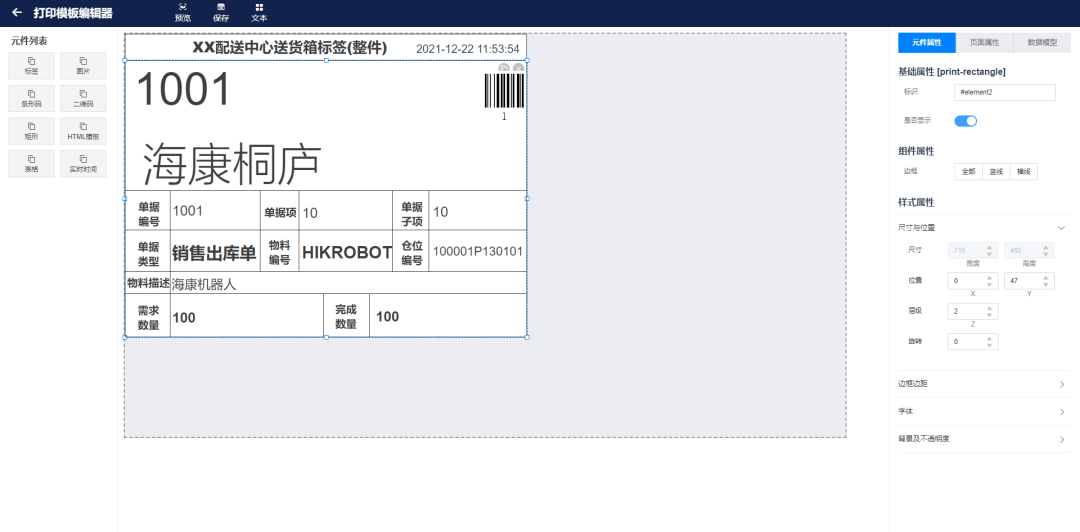Click the back arrow in header
This screenshot has width=1080, height=532.
pyautogui.click(x=17, y=12)
